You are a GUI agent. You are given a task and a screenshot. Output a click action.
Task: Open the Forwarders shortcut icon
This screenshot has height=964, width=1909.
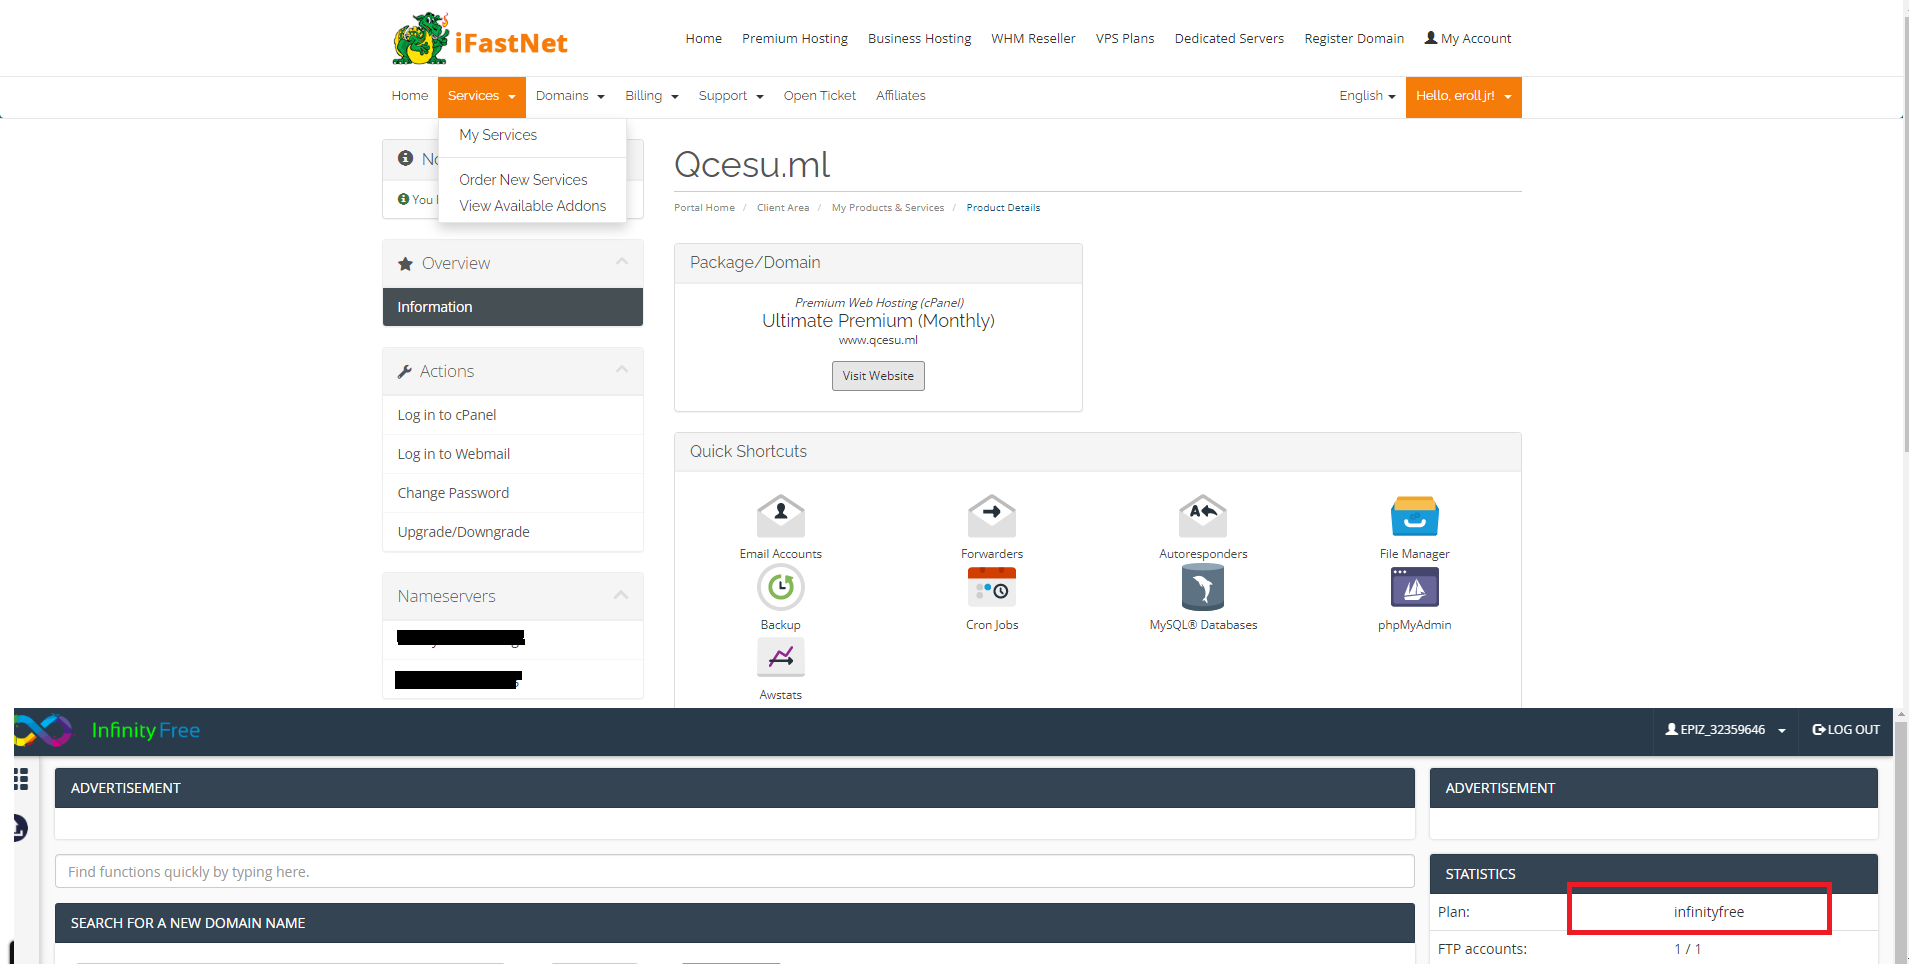992,517
